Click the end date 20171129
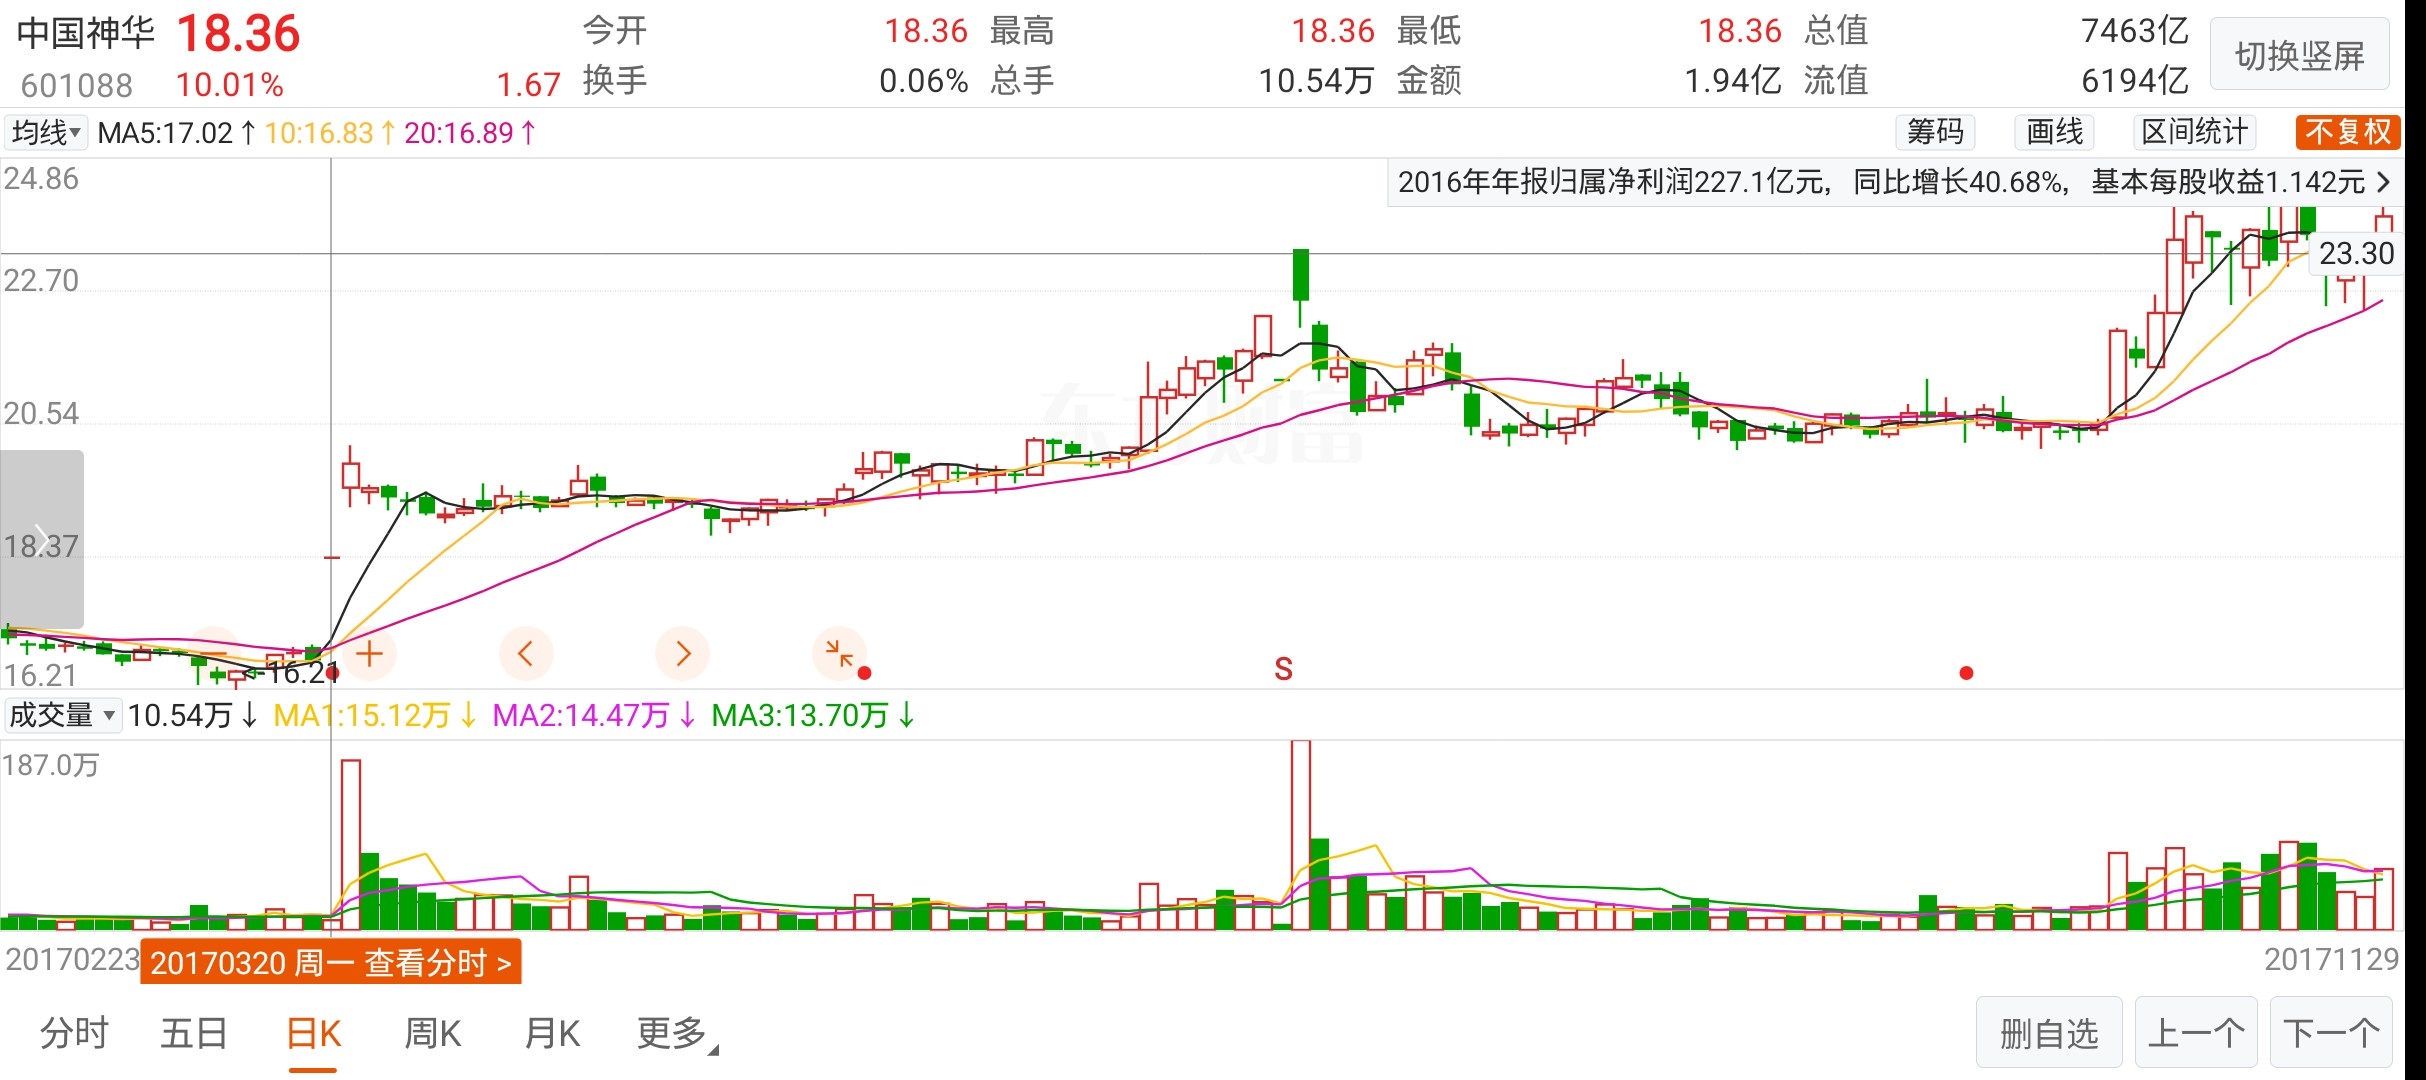The height and width of the screenshot is (1080, 2426). click(x=2331, y=959)
